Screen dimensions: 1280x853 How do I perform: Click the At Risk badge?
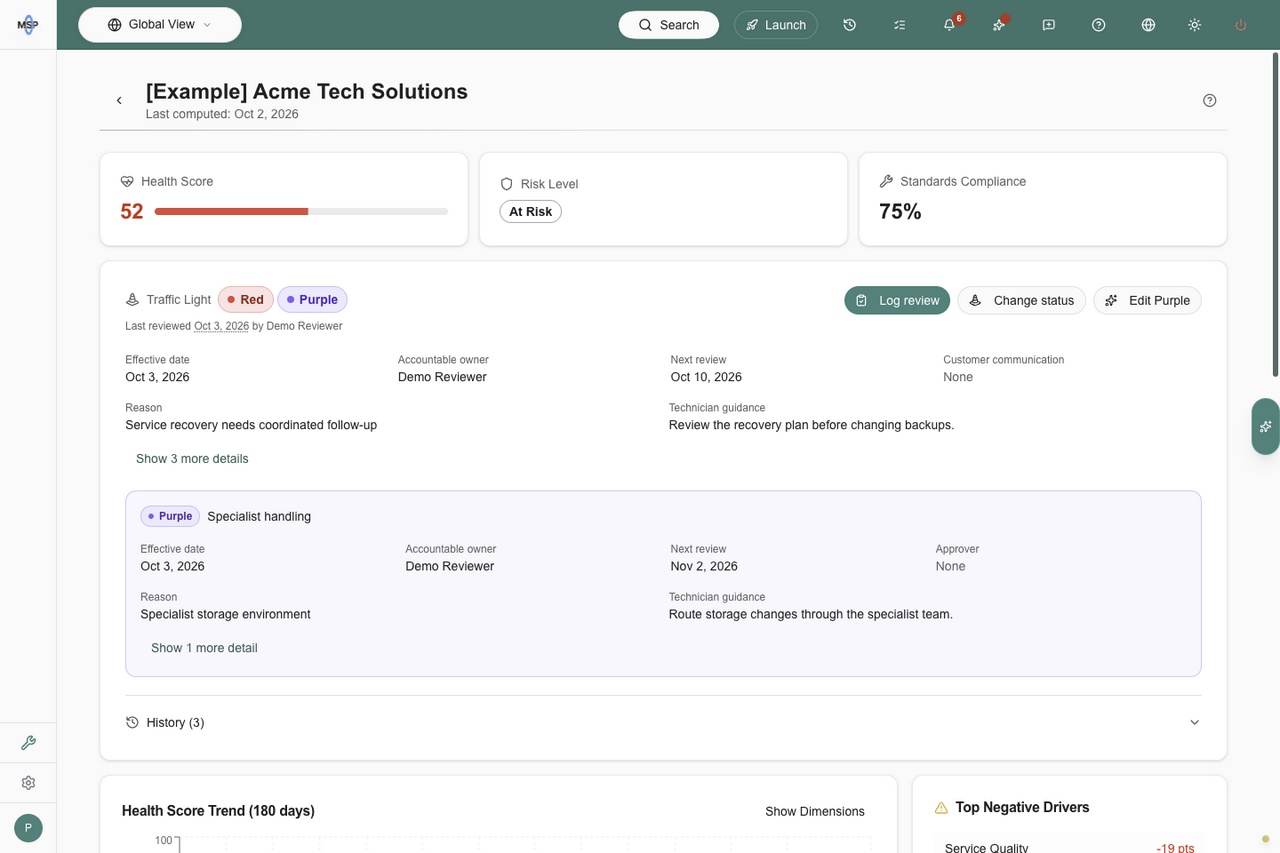tap(530, 212)
